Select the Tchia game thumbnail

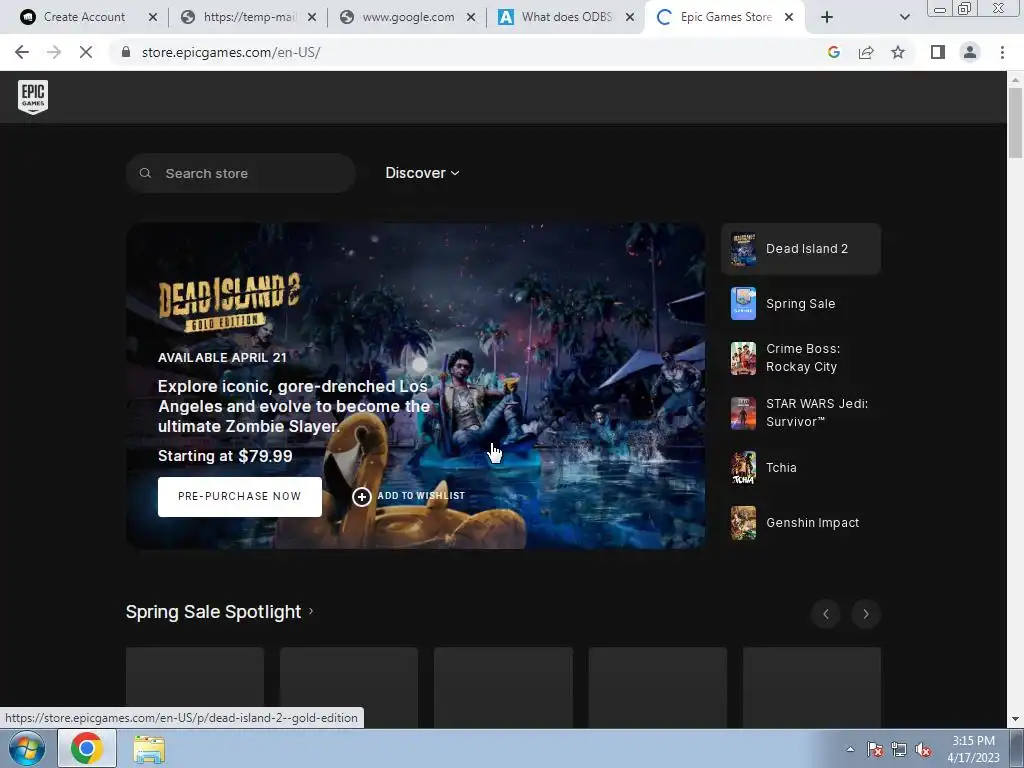tap(743, 468)
